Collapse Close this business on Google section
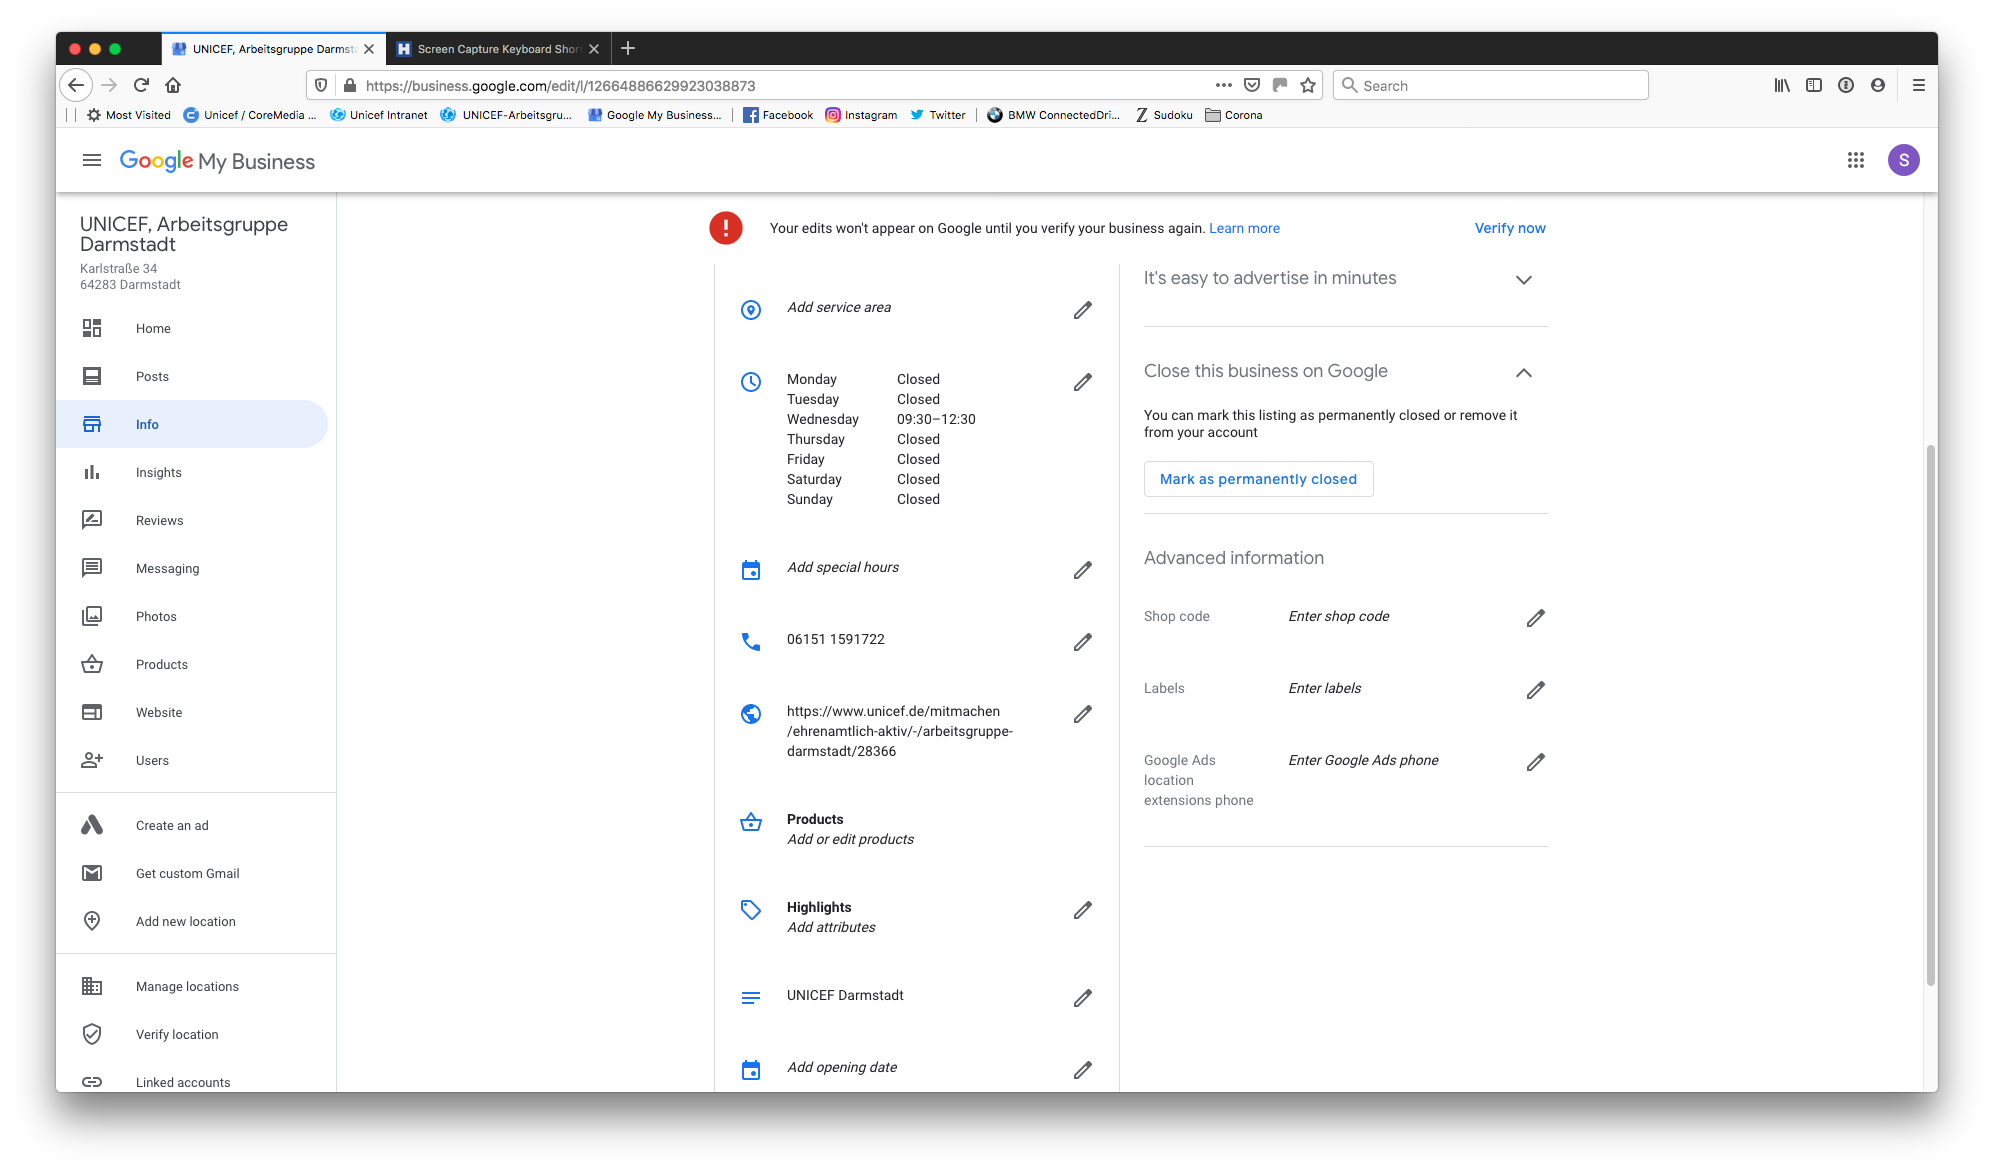 tap(1523, 373)
